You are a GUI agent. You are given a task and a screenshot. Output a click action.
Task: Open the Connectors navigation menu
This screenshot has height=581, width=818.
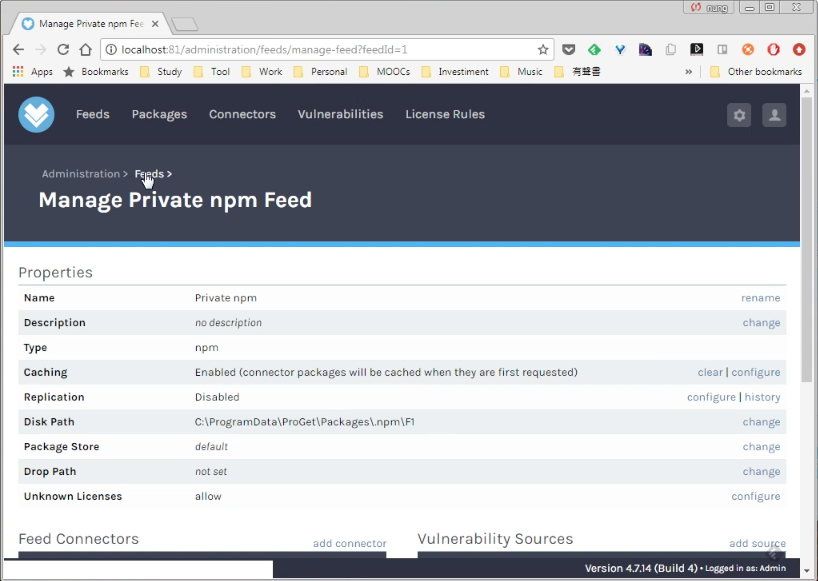[242, 114]
